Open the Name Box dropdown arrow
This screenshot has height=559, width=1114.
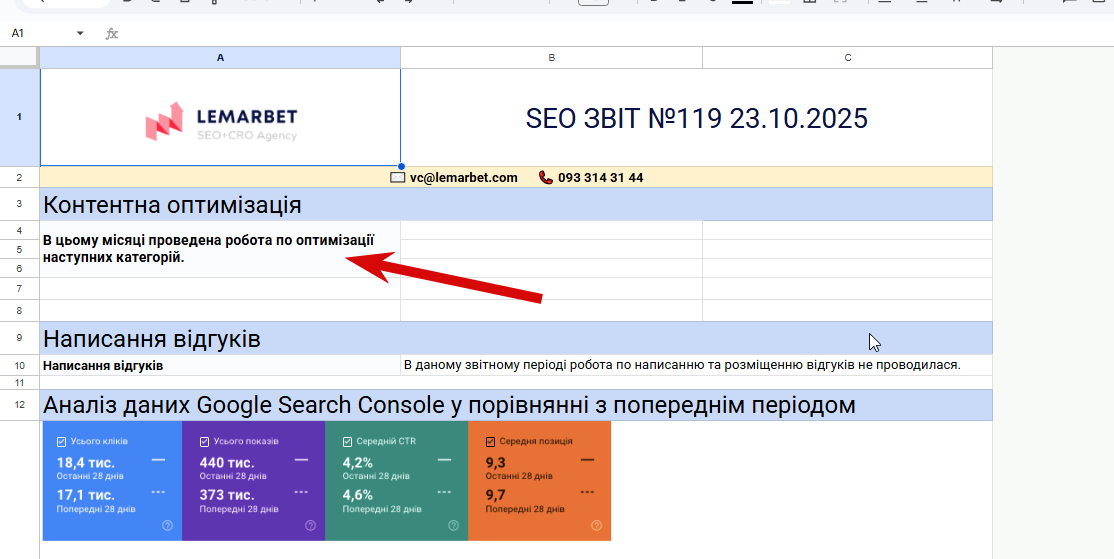click(80, 33)
